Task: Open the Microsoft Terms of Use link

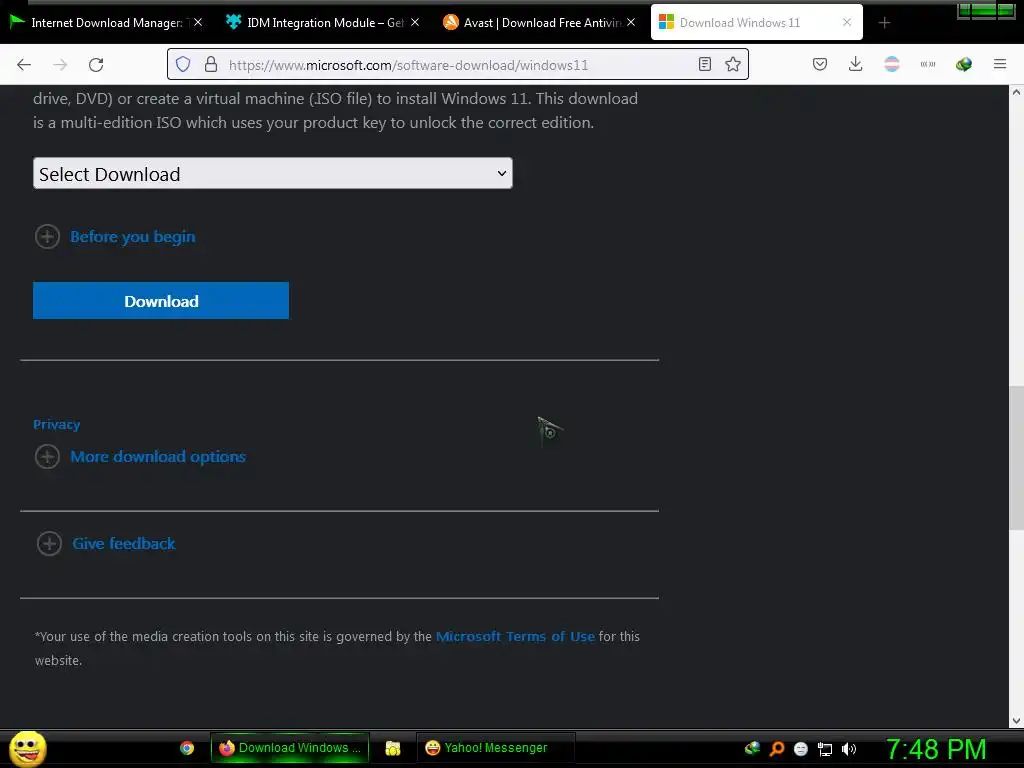Action: (x=515, y=636)
